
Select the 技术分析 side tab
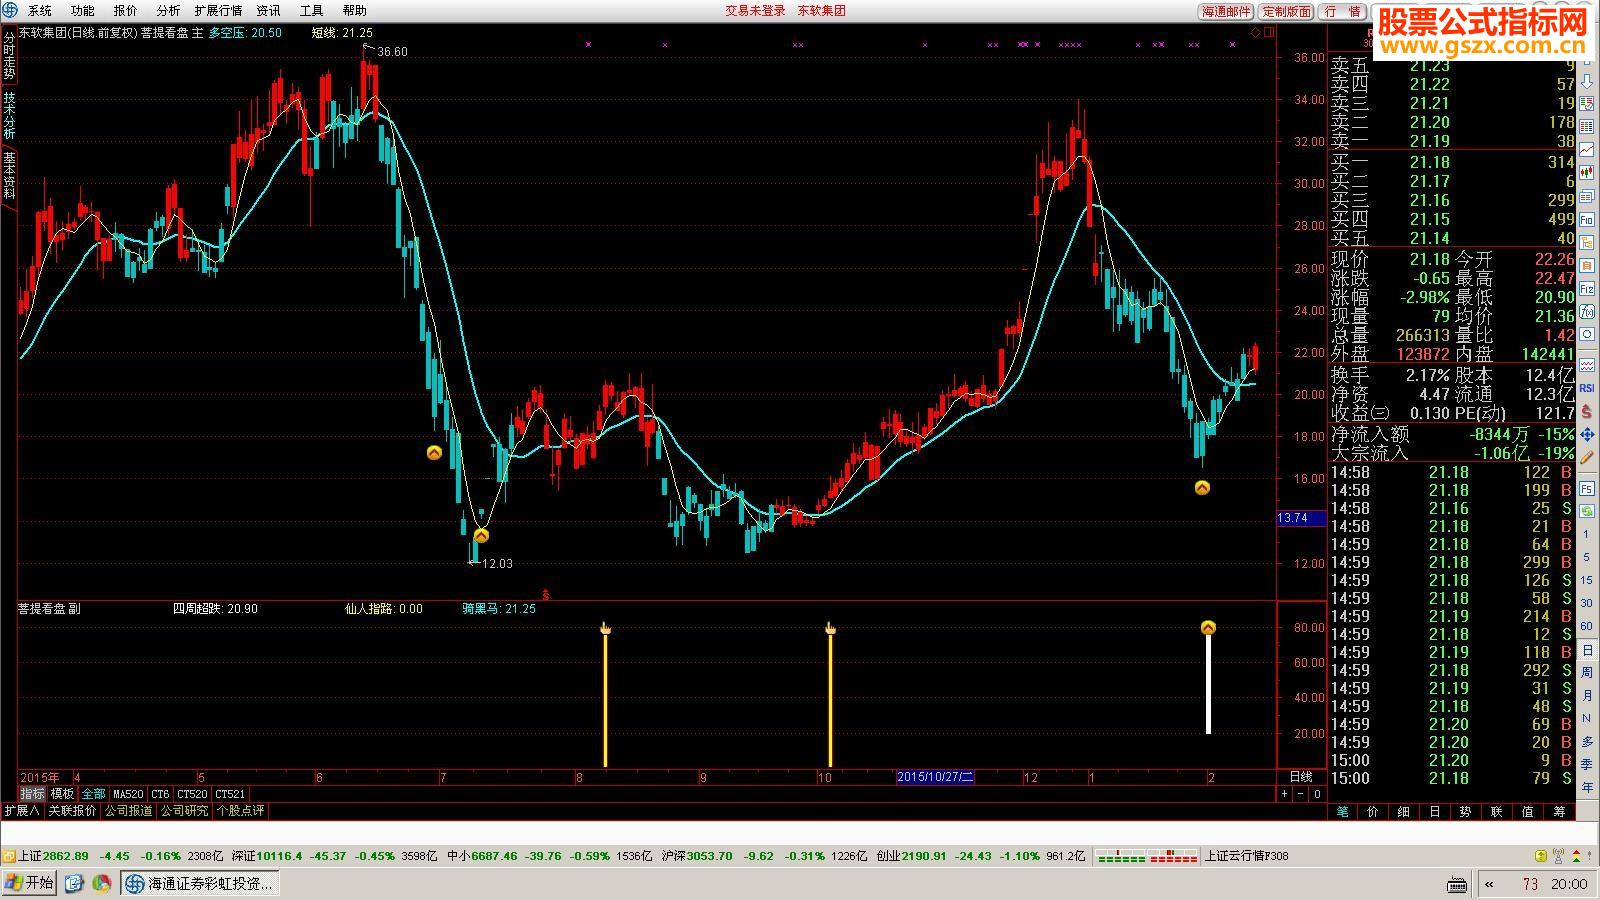(x=9, y=115)
